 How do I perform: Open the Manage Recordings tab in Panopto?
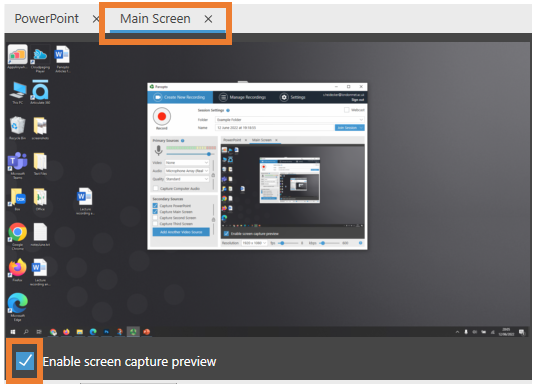click(x=243, y=97)
